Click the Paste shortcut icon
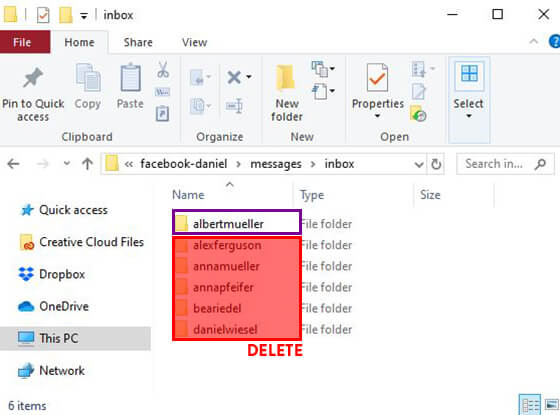 162,114
